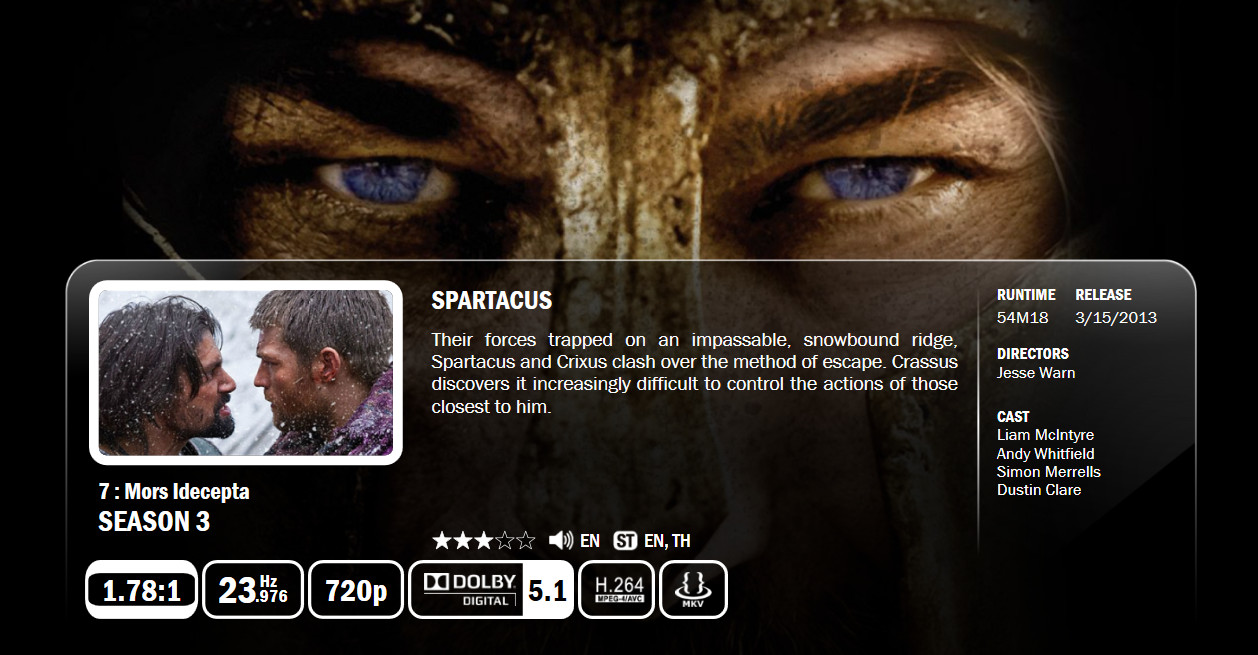Click the speaker audio language icon
This screenshot has height=655, width=1258.
pyautogui.click(x=561, y=541)
